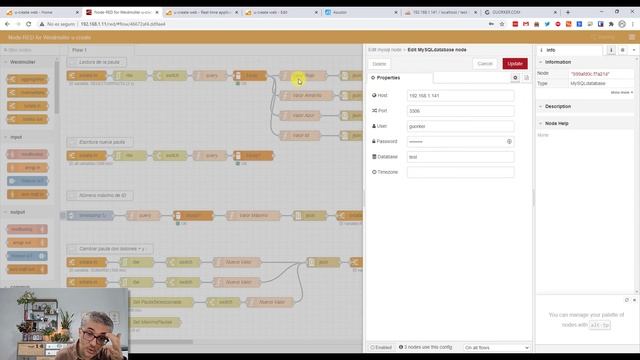Open node settings gear tab in edit panel
Viewport: 640px width, 360px height.
[x=515, y=78]
